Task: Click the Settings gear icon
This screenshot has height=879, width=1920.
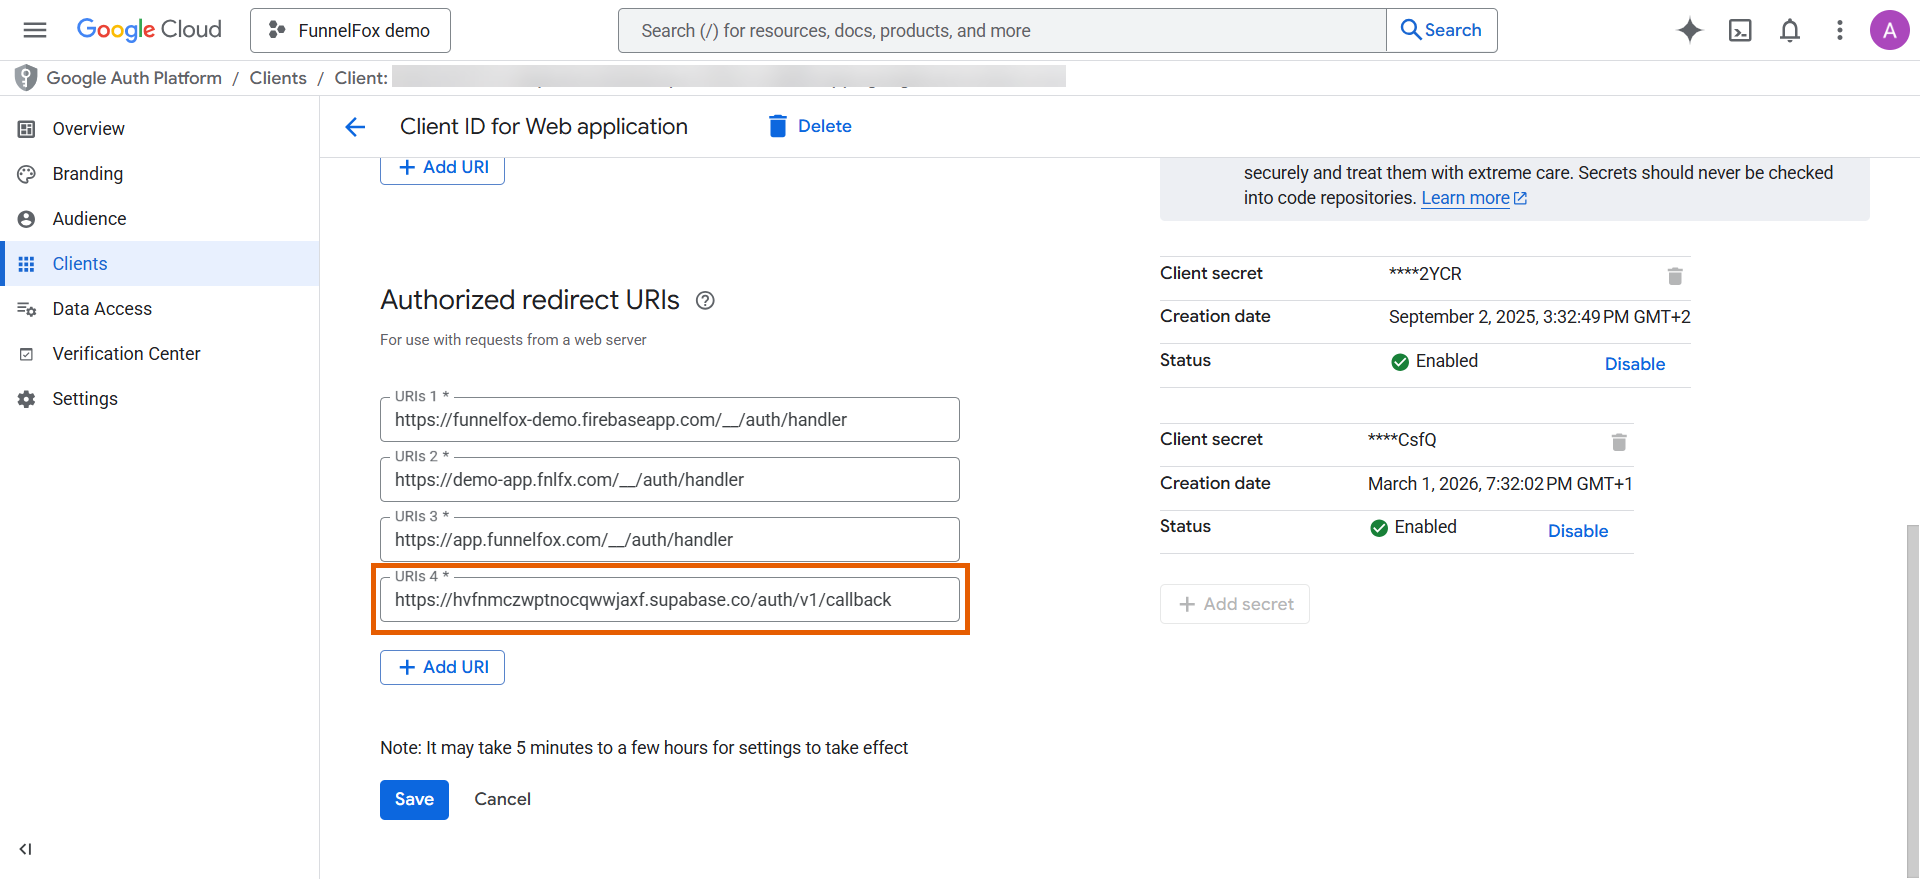Action: tap(27, 399)
